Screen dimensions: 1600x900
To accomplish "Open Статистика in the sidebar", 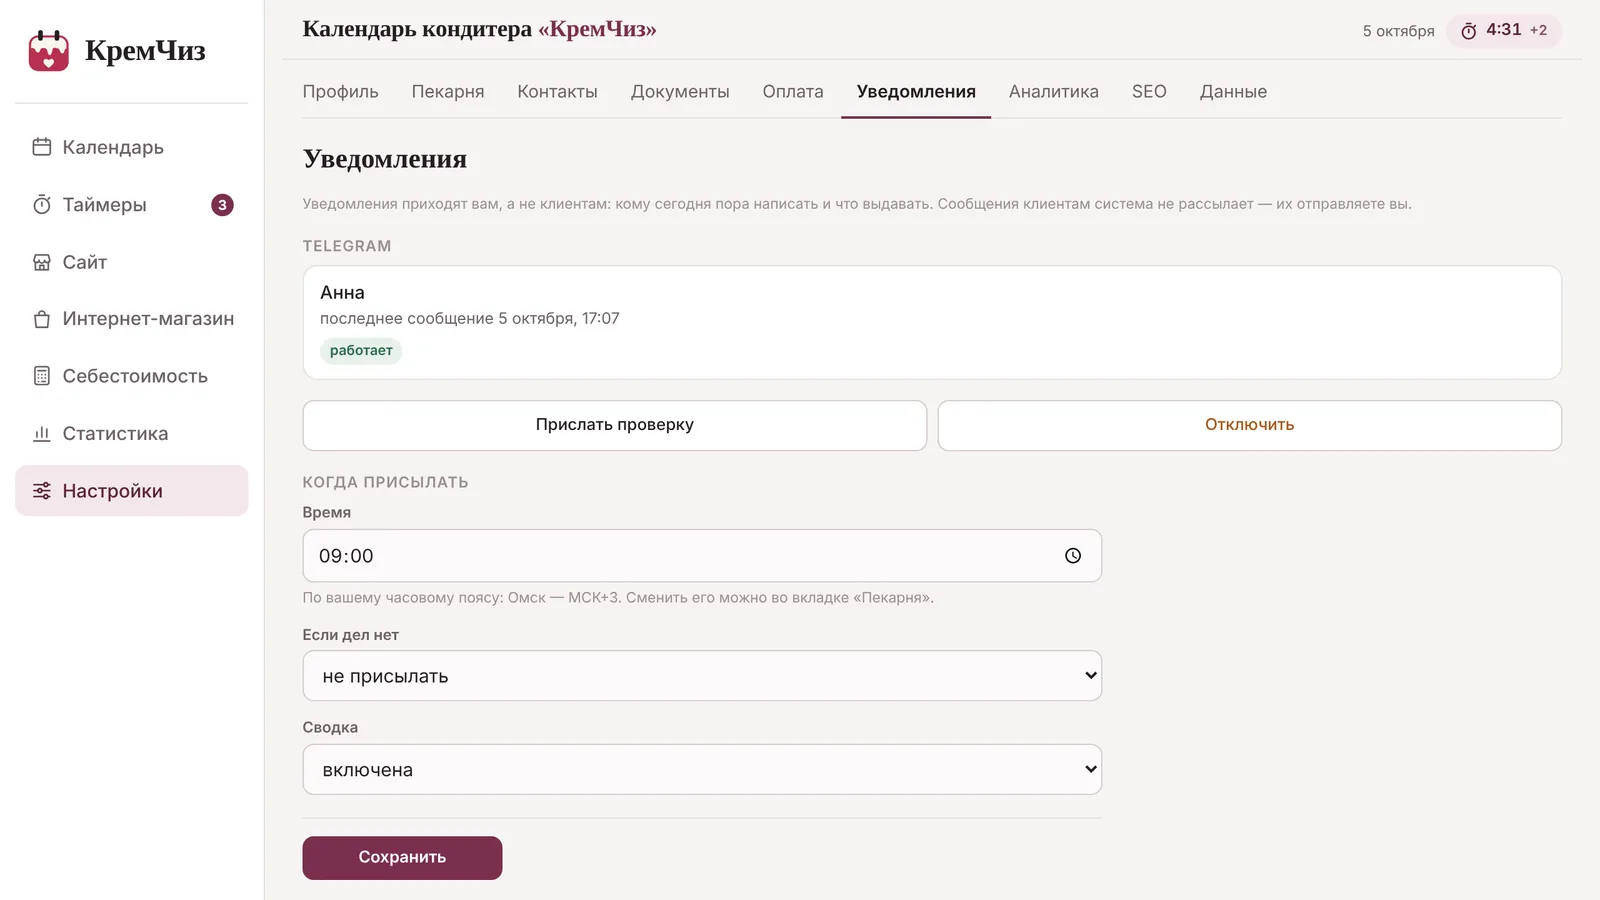I will [x=132, y=434].
